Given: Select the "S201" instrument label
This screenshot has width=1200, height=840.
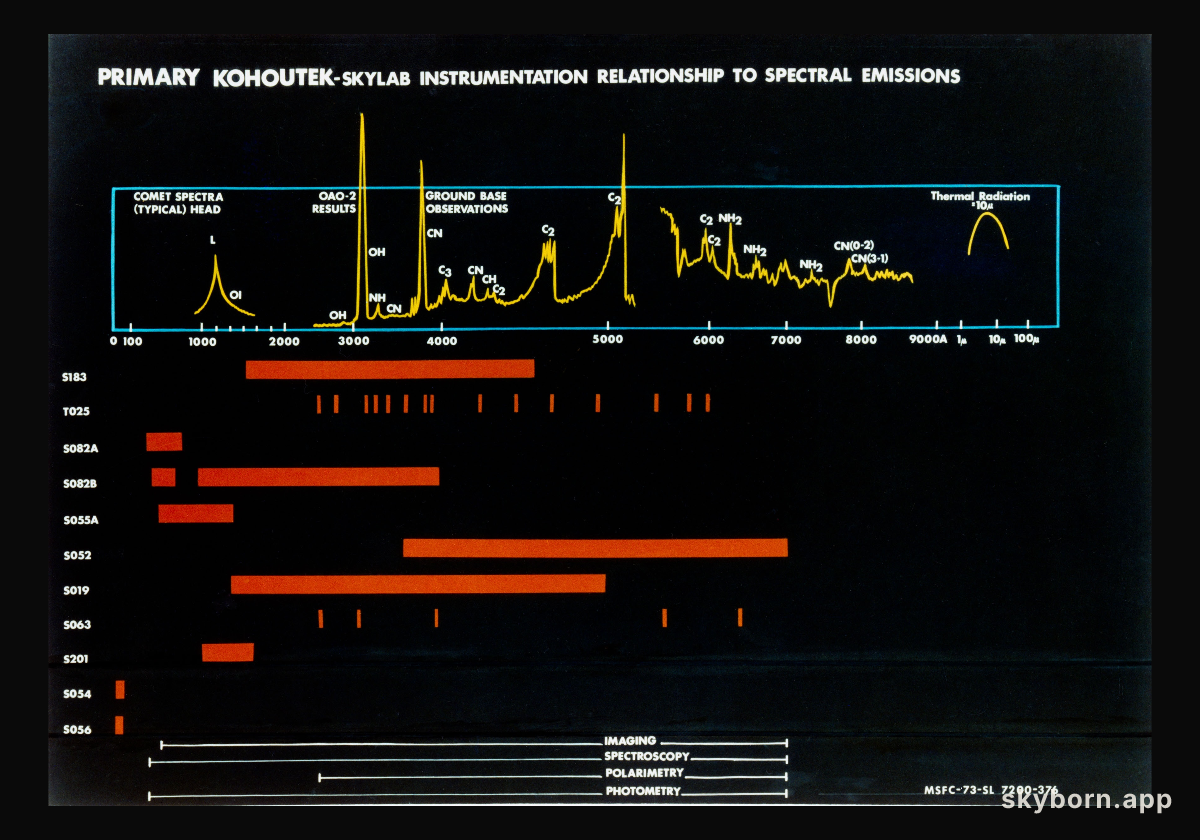Looking at the screenshot, I should point(77,660).
